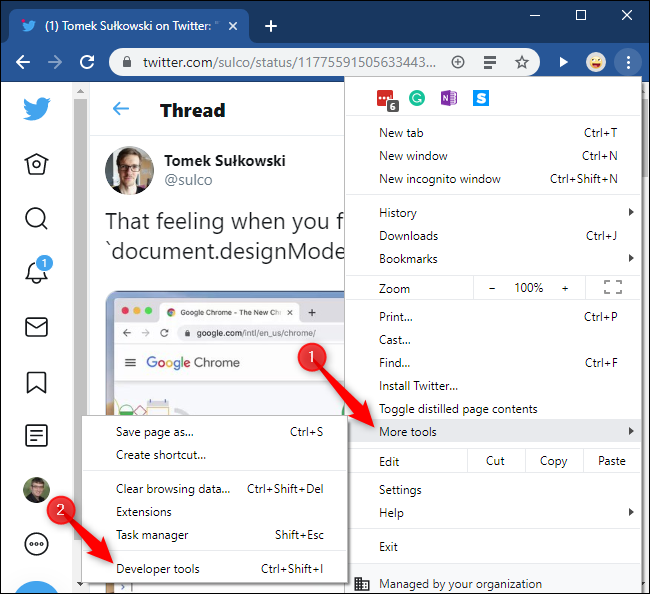Expand the More tools submenu

tap(493, 432)
